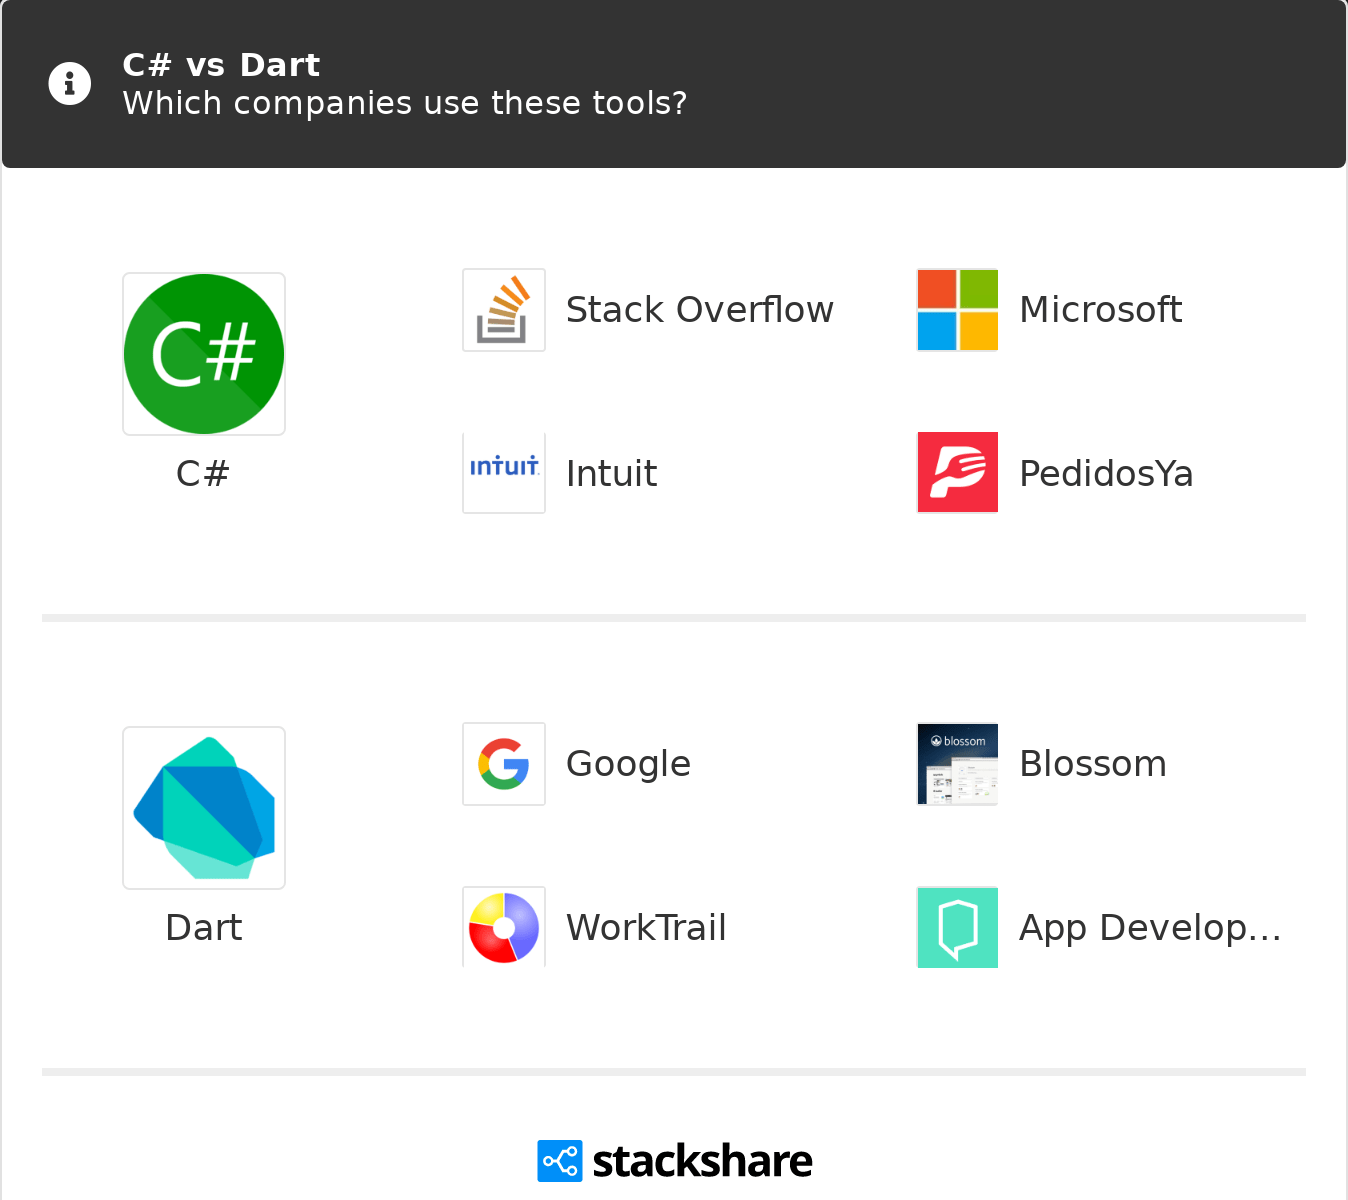Image resolution: width=1348 pixels, height=1200 pixels.
Task: Click the info icon in header
Action: pyautogui.click(x=70, y=84)
